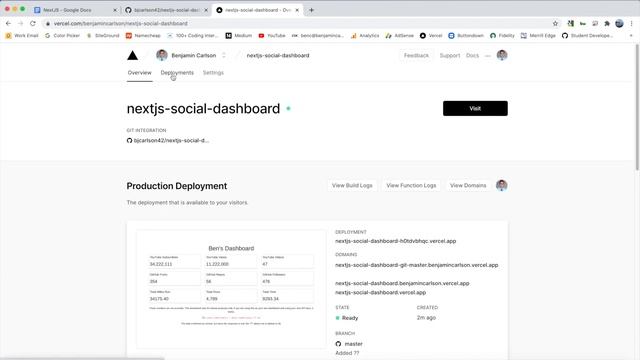Close the nextjs-social-dashboard Vercel tab

pos(297,10)
